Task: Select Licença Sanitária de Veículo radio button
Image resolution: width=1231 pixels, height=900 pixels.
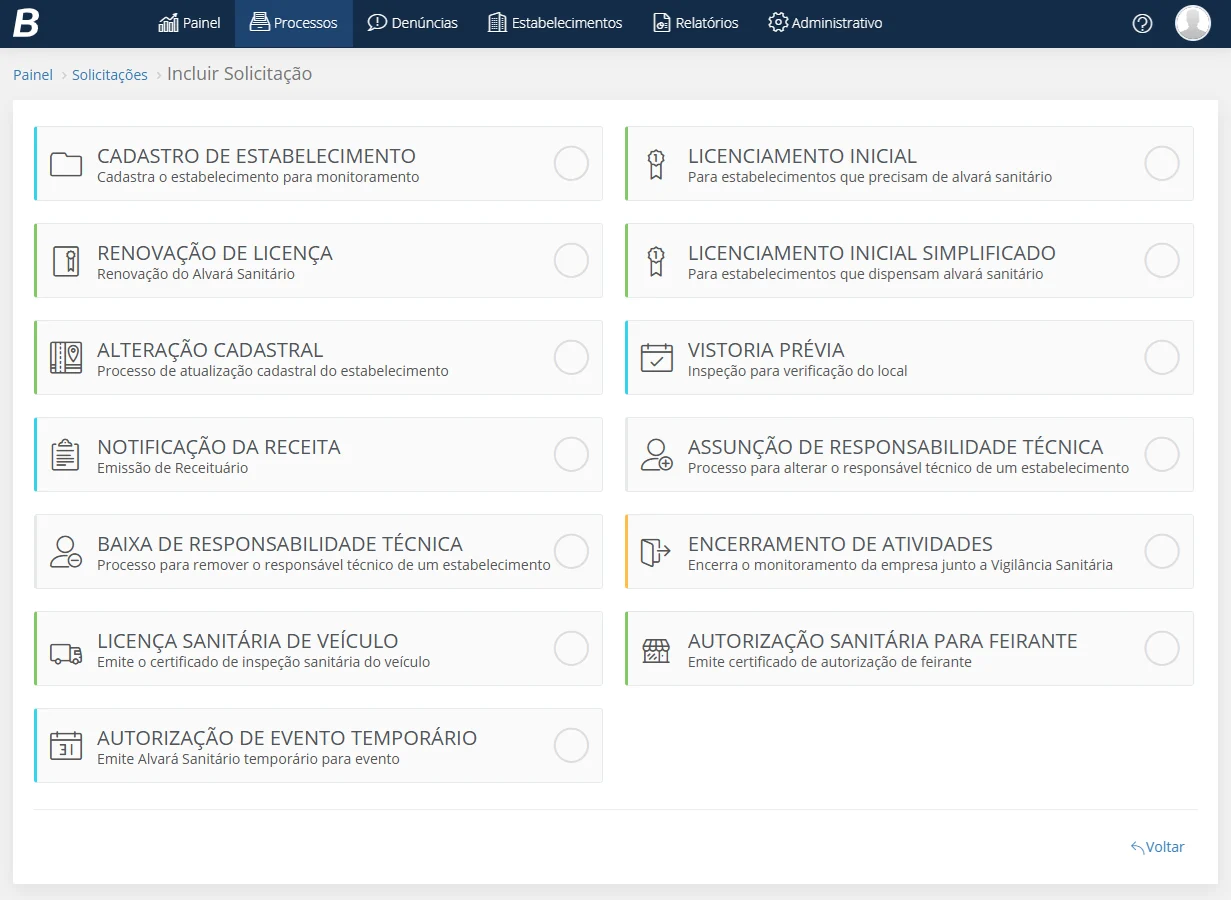Action: coord(571,648)
